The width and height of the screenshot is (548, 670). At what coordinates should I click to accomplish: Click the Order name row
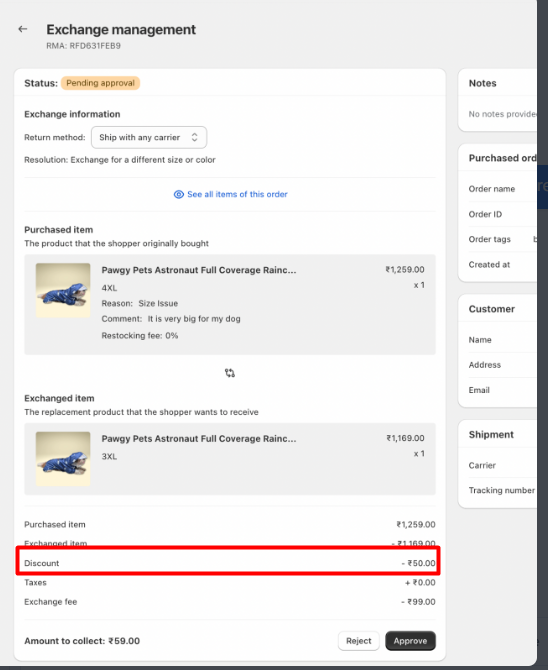click(x=502, y=189)
